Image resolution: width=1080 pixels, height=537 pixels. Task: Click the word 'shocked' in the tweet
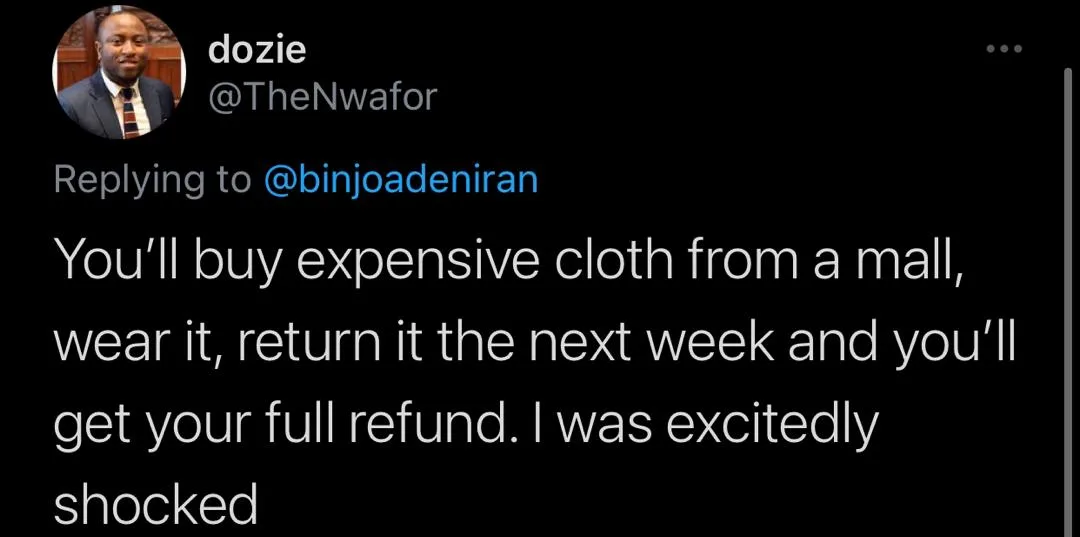click(156, 504)
